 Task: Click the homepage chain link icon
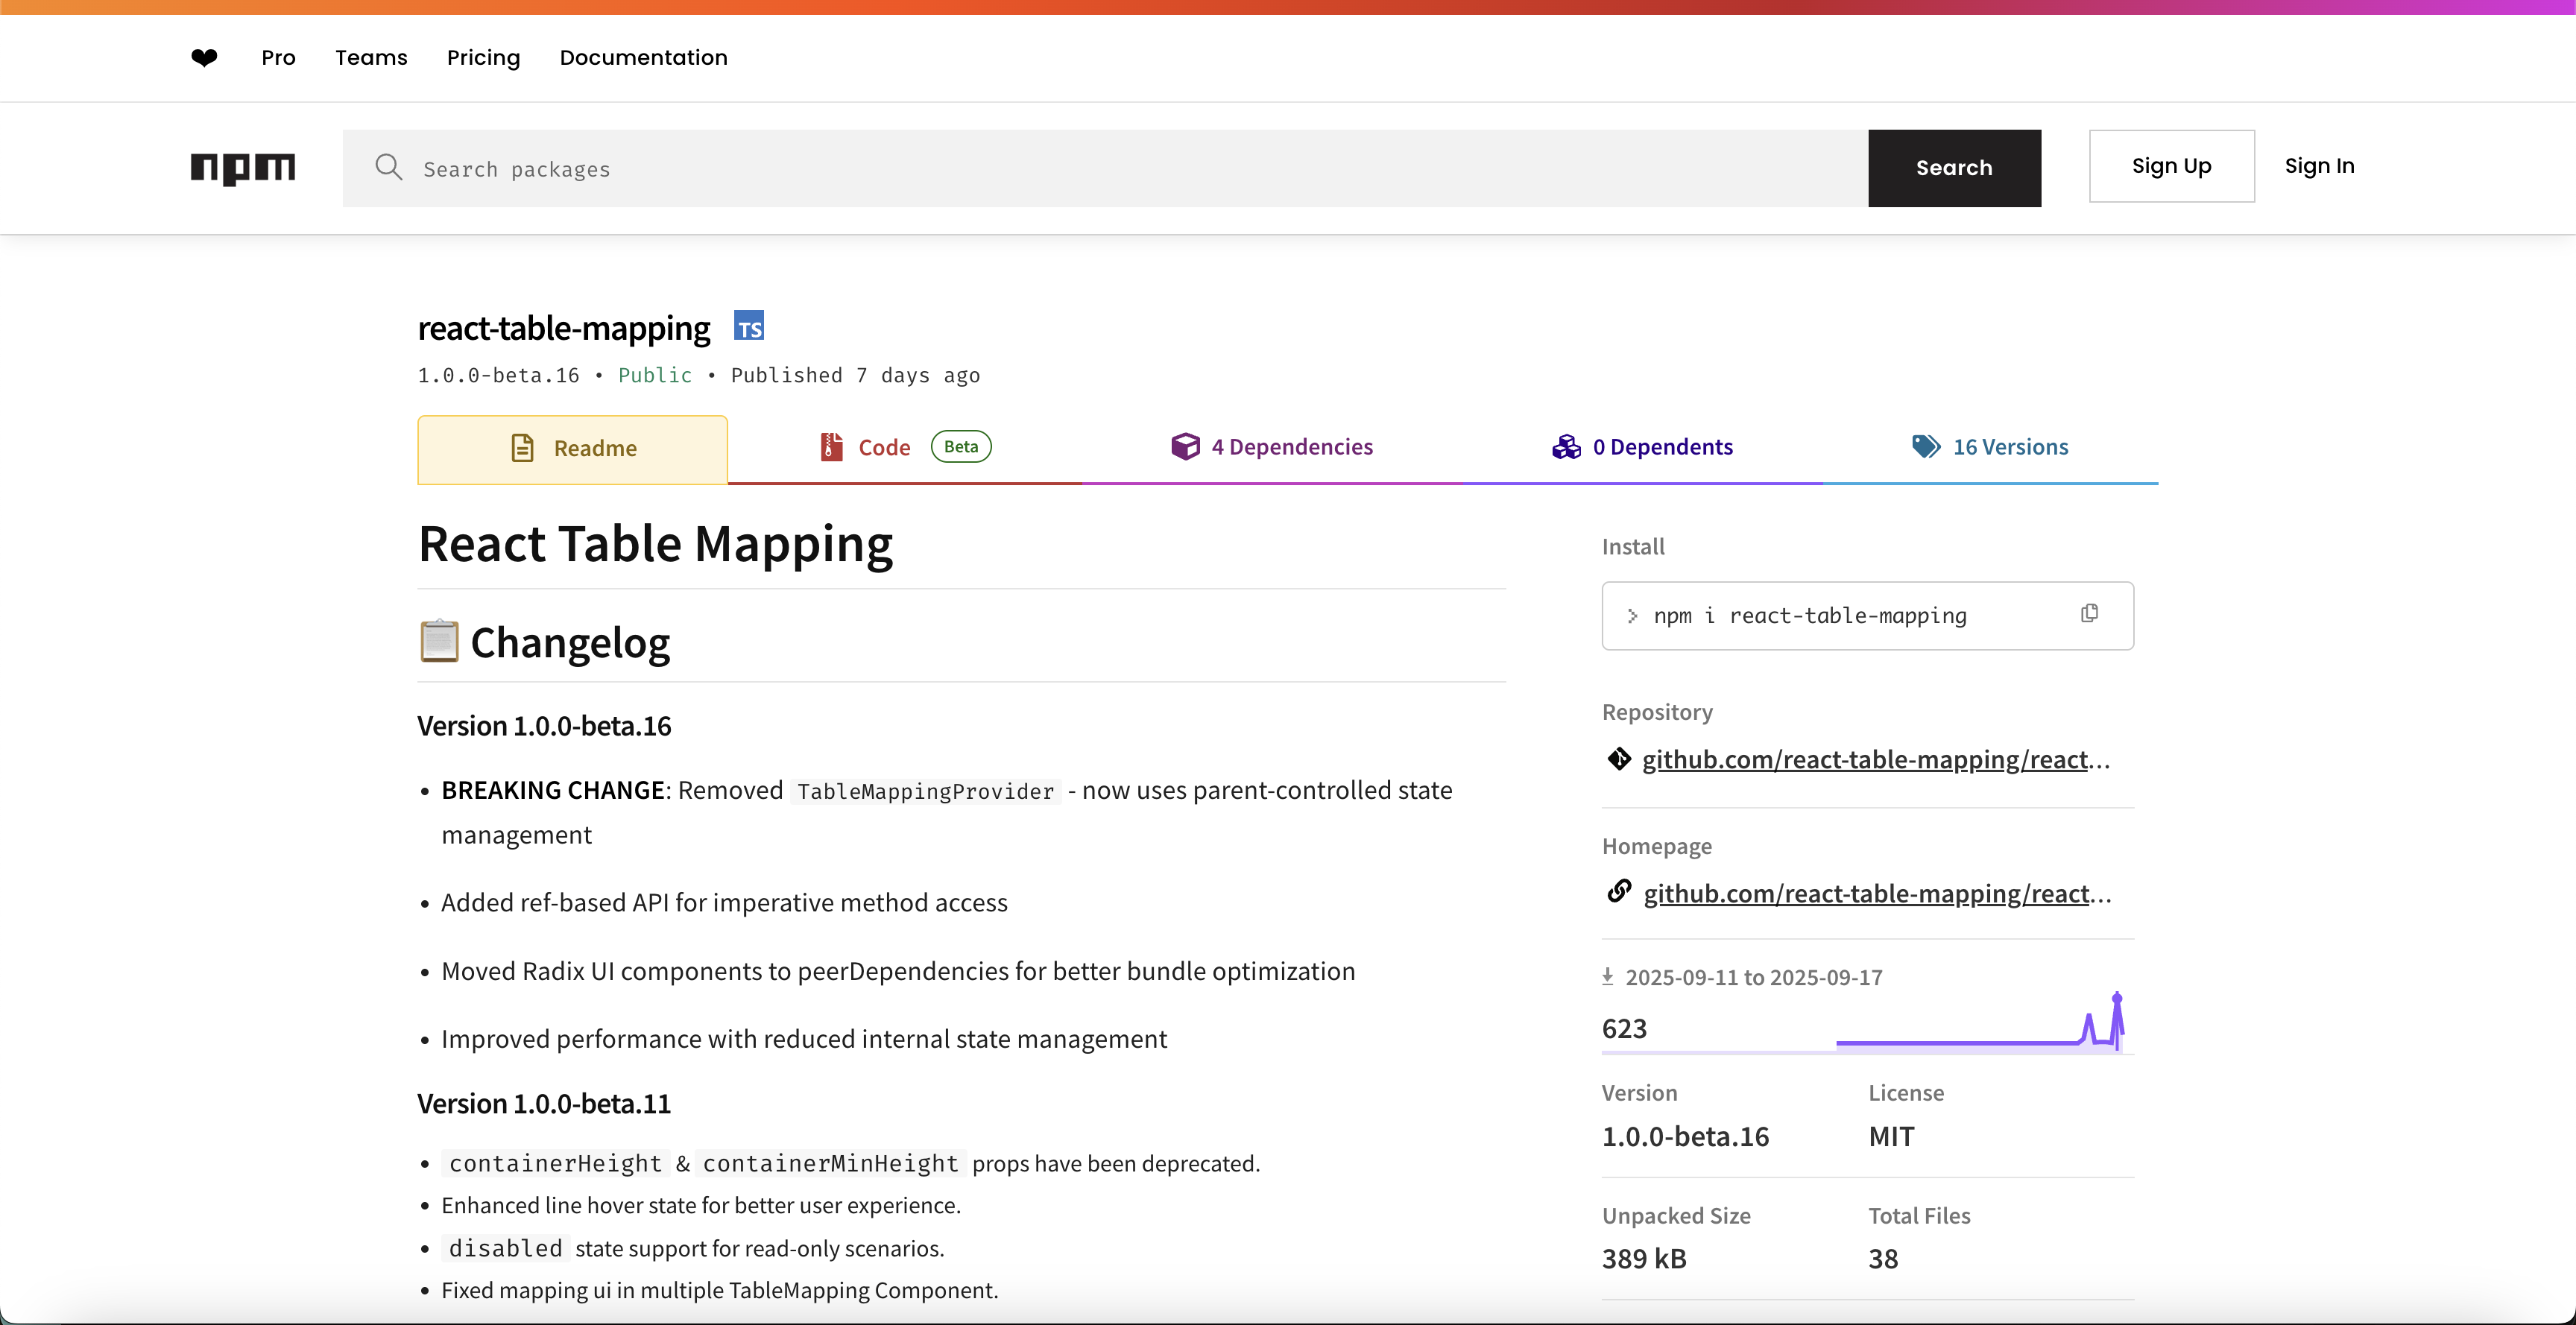point(1619,892)
